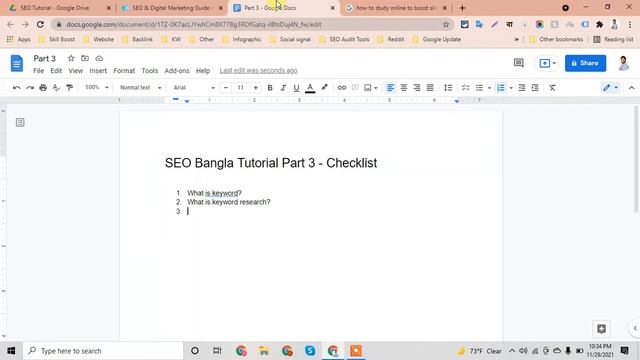Open the present to meeting dropdown
The height and width of the screenshot is (360, 640).
tap(547, 63)
